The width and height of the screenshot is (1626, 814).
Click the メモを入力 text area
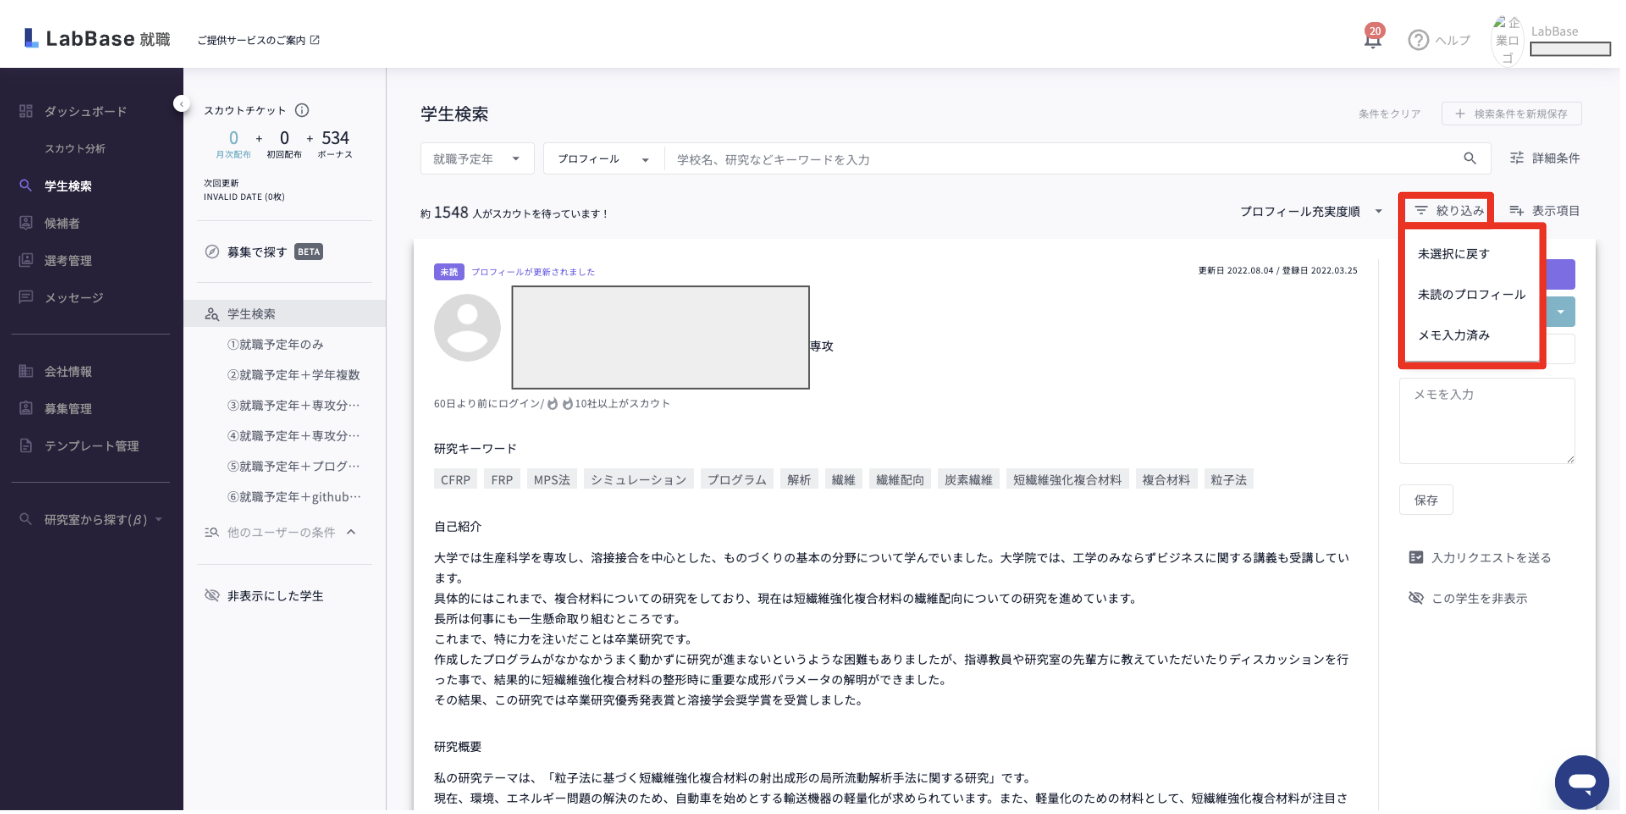1487,421
